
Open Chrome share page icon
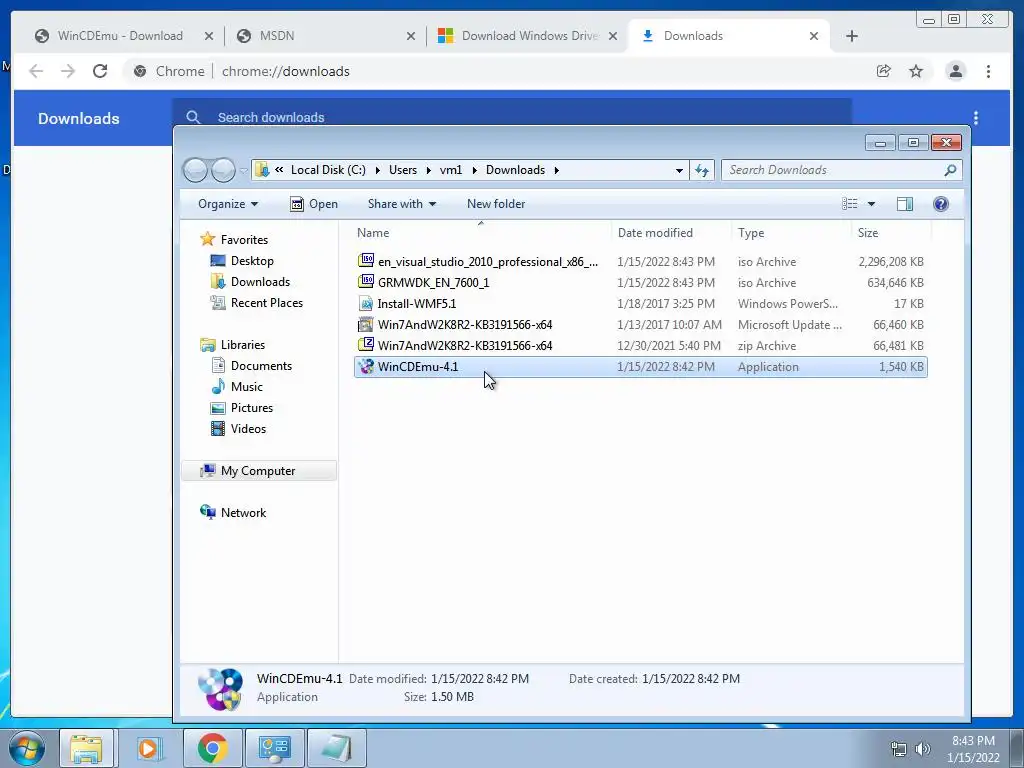[x=884, y=71]
